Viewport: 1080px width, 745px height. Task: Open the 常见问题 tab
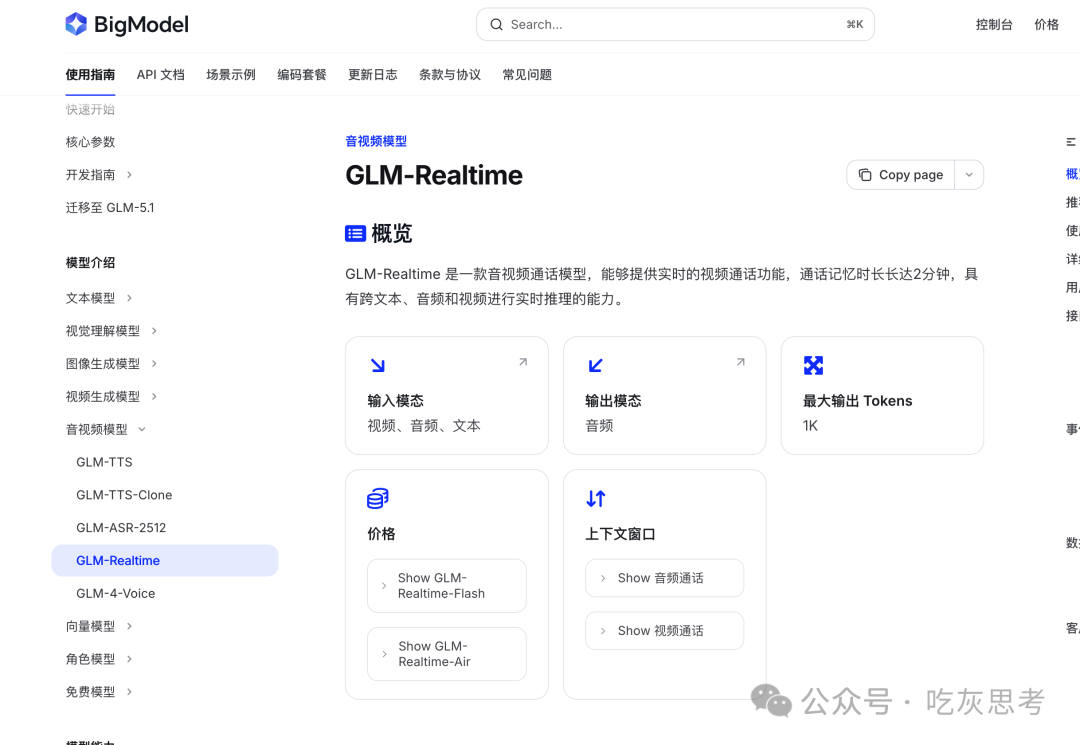[x=527, y=74]
